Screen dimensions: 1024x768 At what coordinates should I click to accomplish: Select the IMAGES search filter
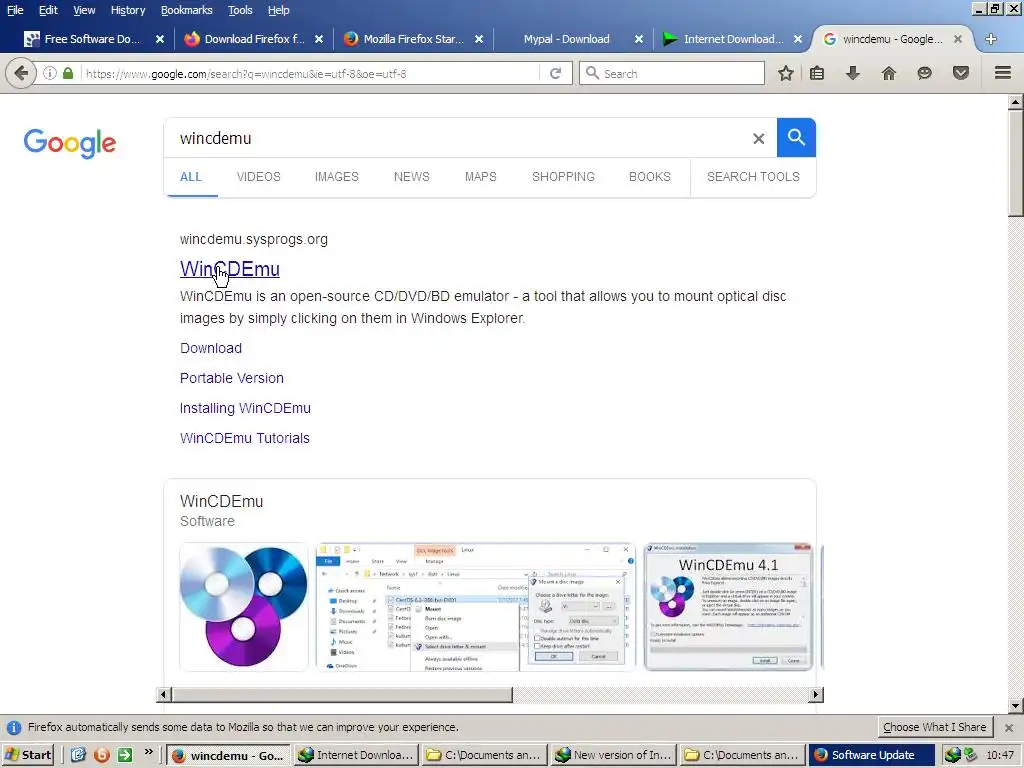(x=336, y=176)
